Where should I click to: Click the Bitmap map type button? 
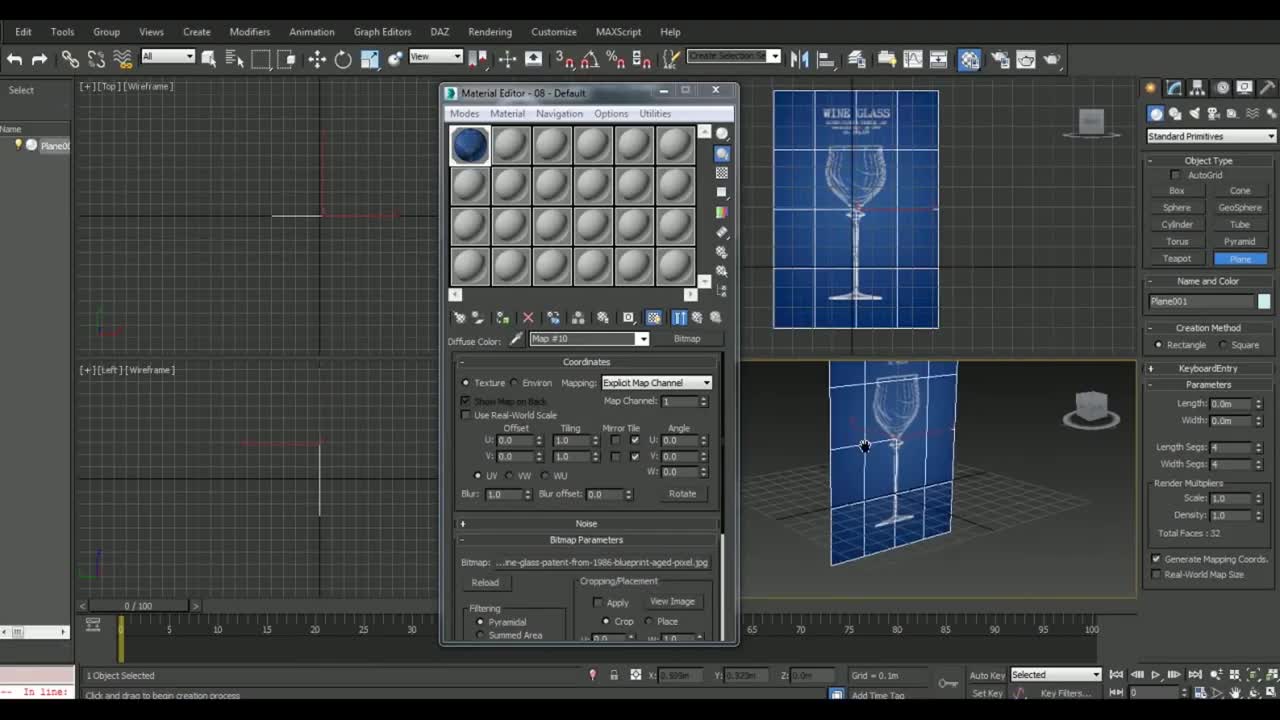(x=687, y=339)
